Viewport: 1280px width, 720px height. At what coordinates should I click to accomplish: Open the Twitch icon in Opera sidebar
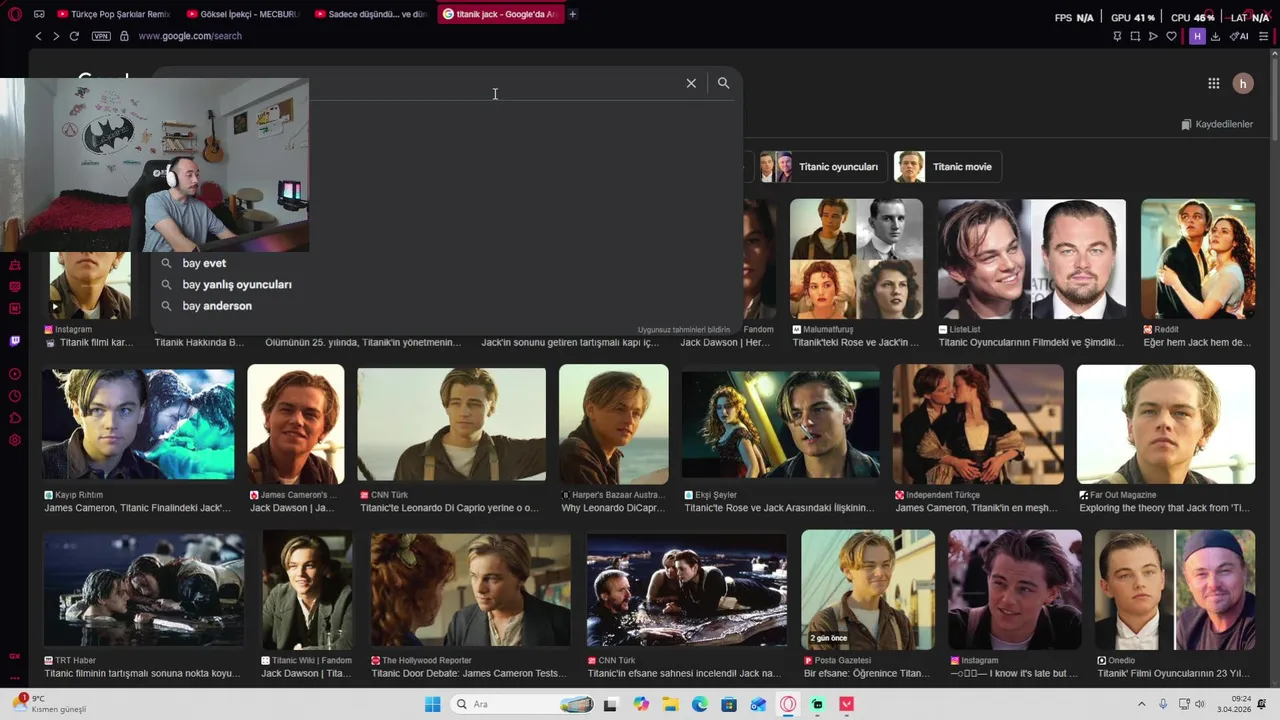15,341
